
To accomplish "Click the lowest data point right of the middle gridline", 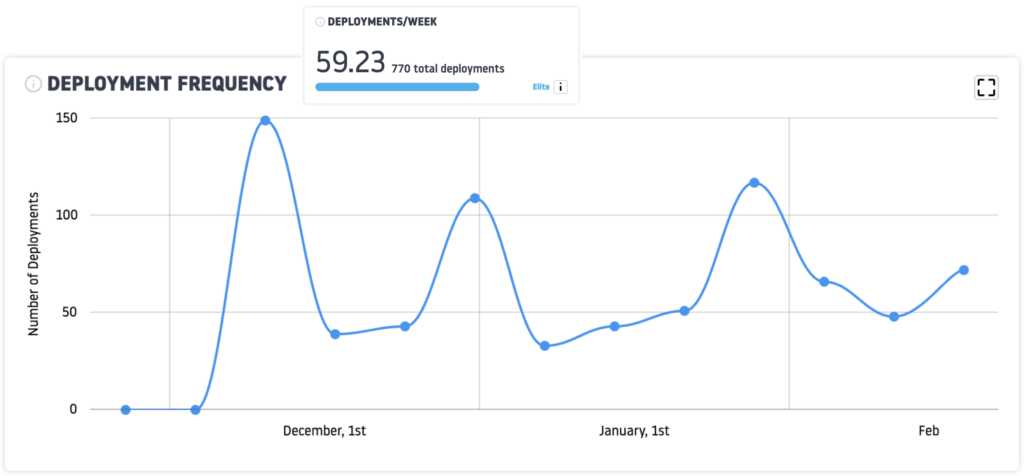I will (544, 346).
